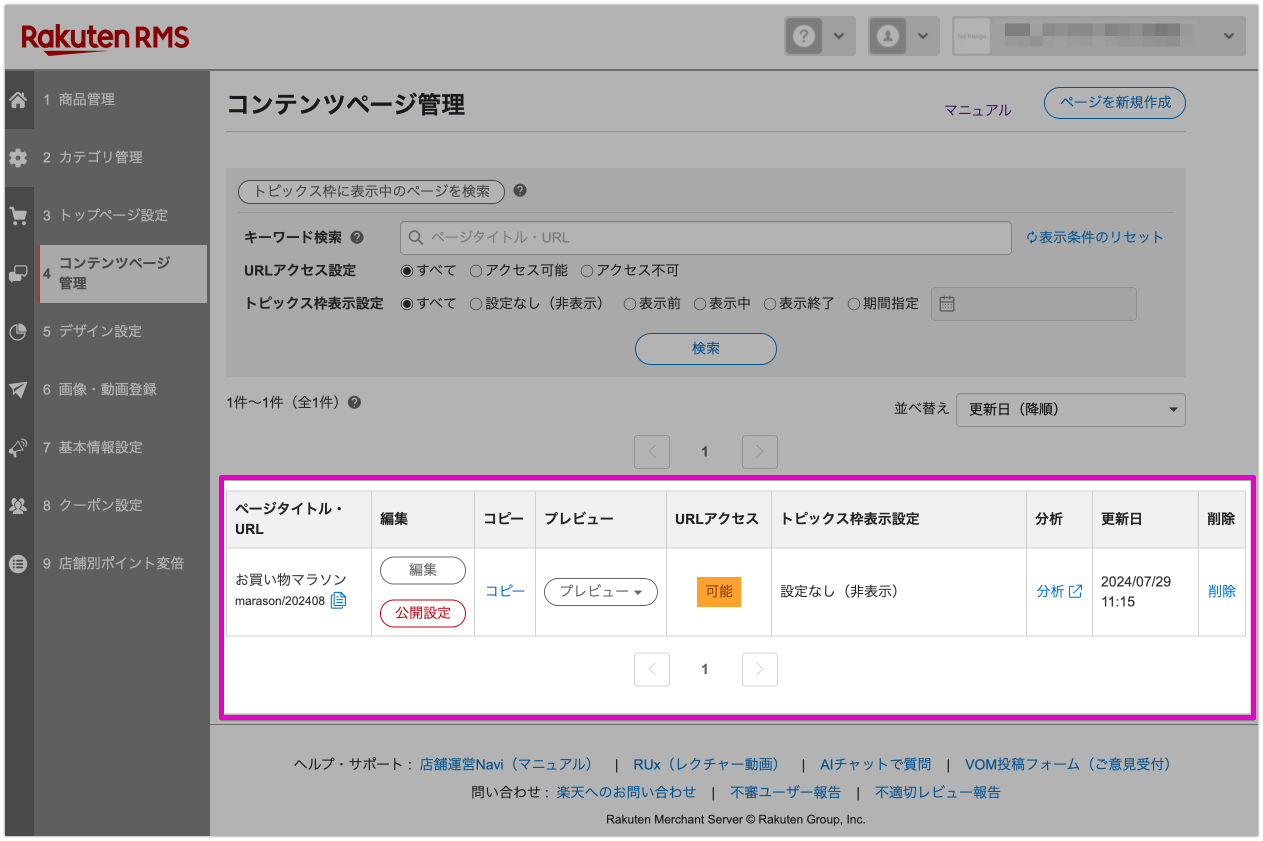Open the 分析 link in the table row

point(1059,592)
